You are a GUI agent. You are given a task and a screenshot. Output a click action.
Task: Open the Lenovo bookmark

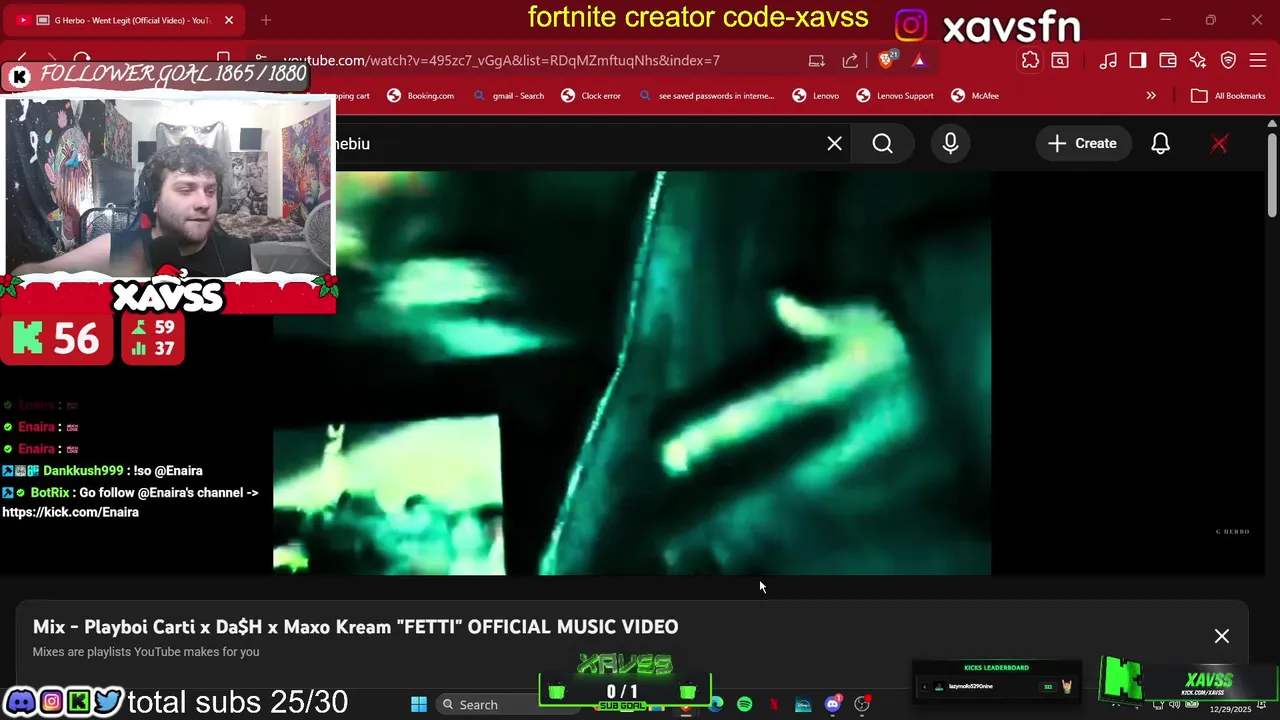pos(816,96)
